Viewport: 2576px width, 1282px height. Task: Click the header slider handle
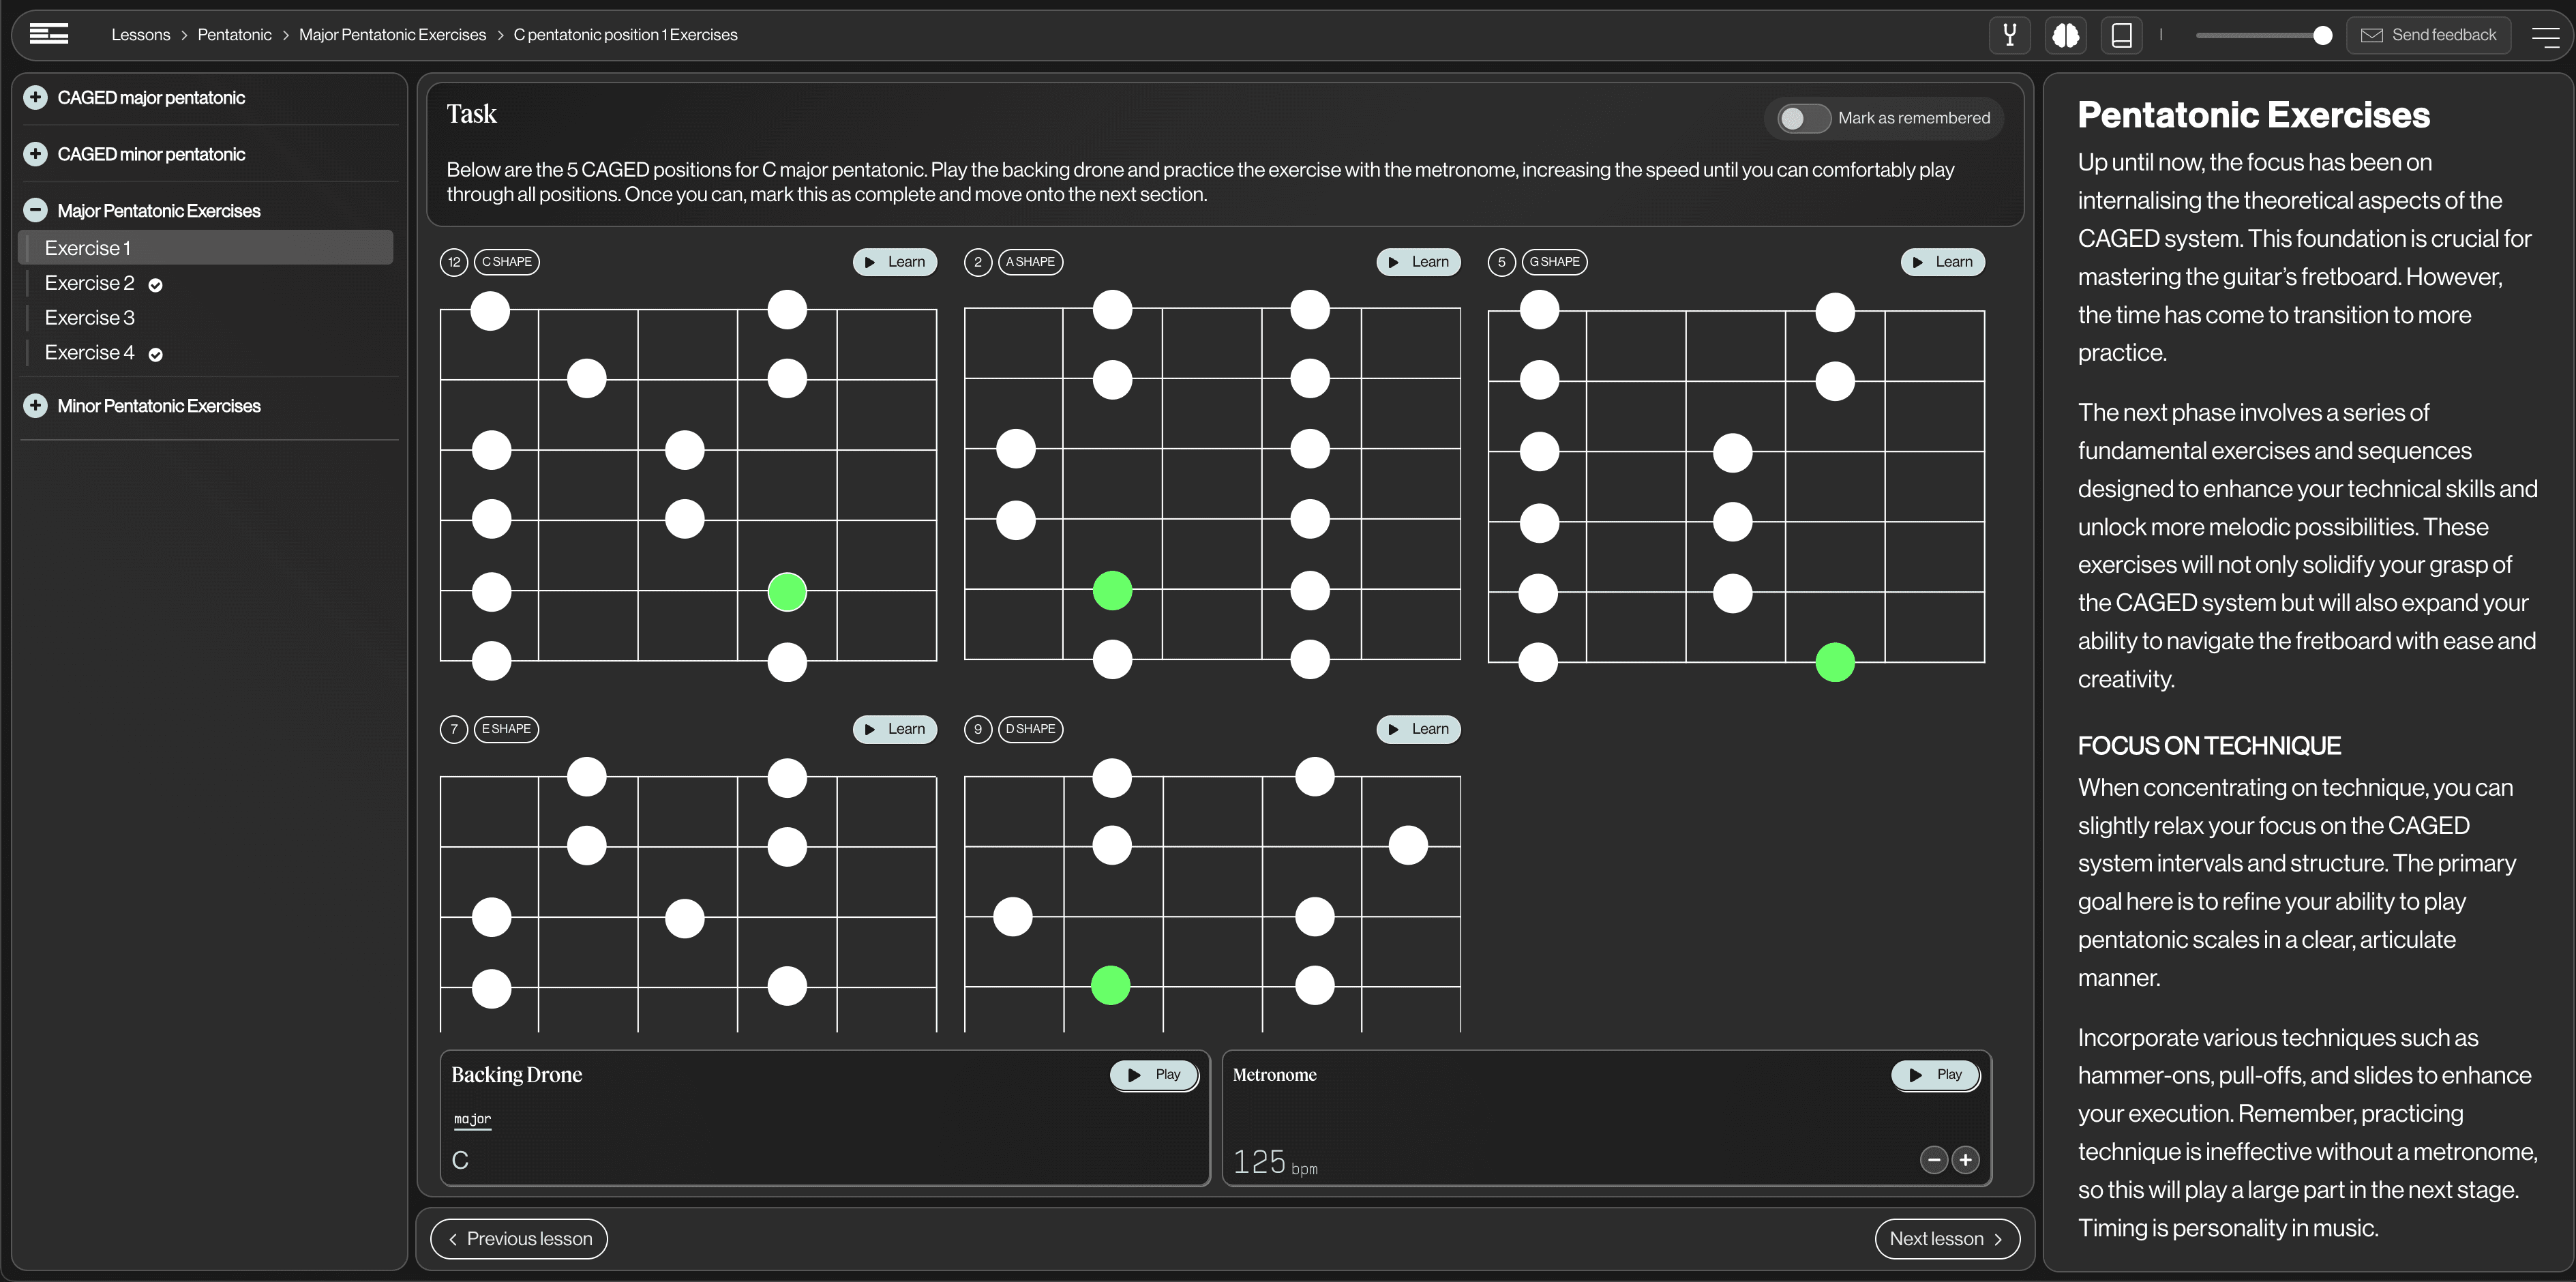click(x=2322, y=36)
